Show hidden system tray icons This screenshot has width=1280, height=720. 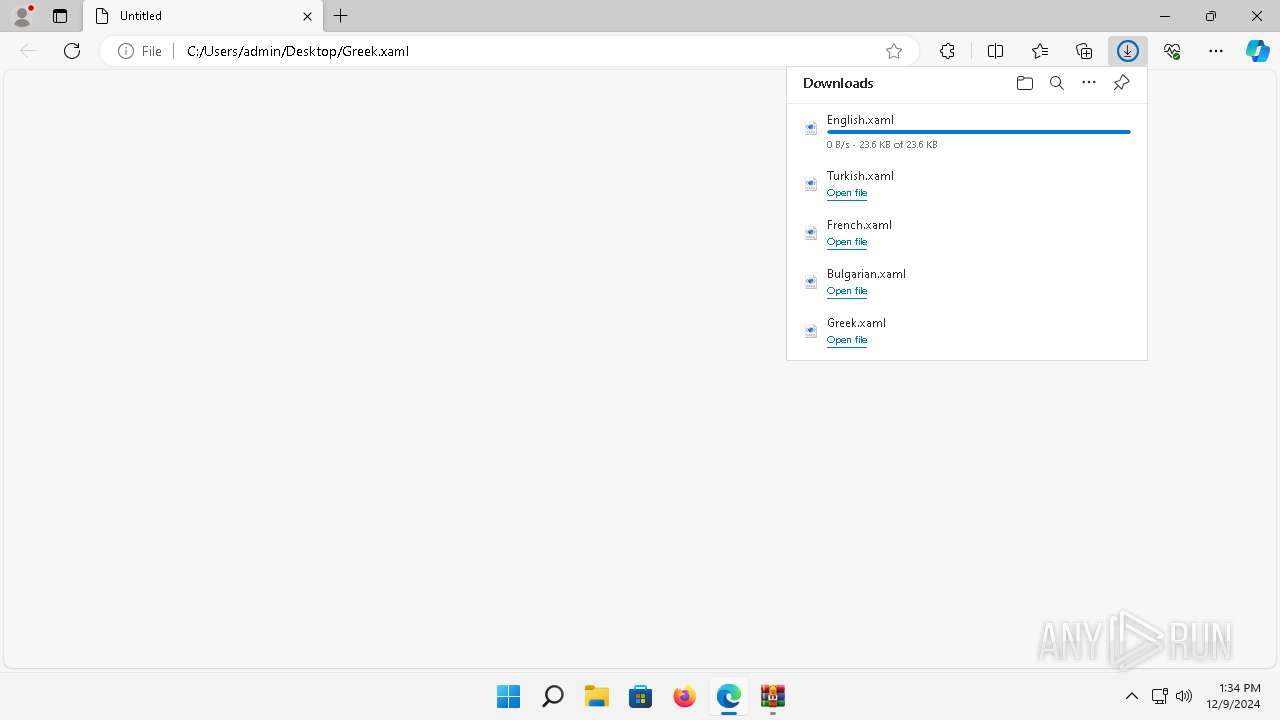coord(1132,696)
